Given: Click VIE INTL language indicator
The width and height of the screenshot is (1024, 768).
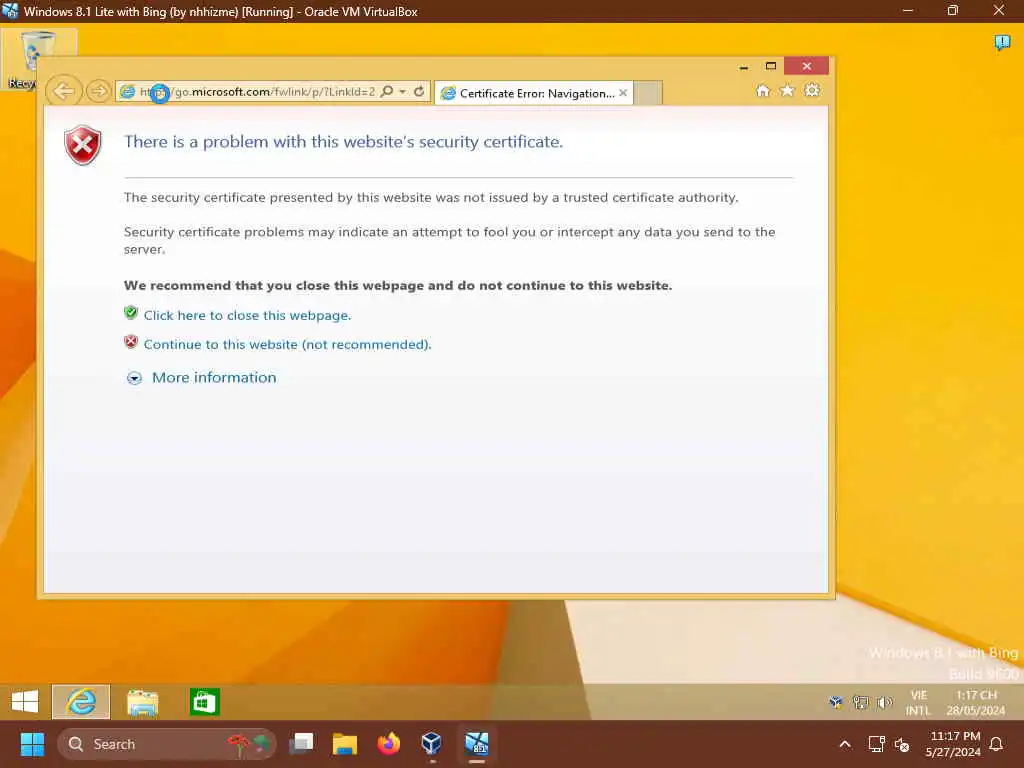Looking at the screenshot, I should click(x=918, y=703).
